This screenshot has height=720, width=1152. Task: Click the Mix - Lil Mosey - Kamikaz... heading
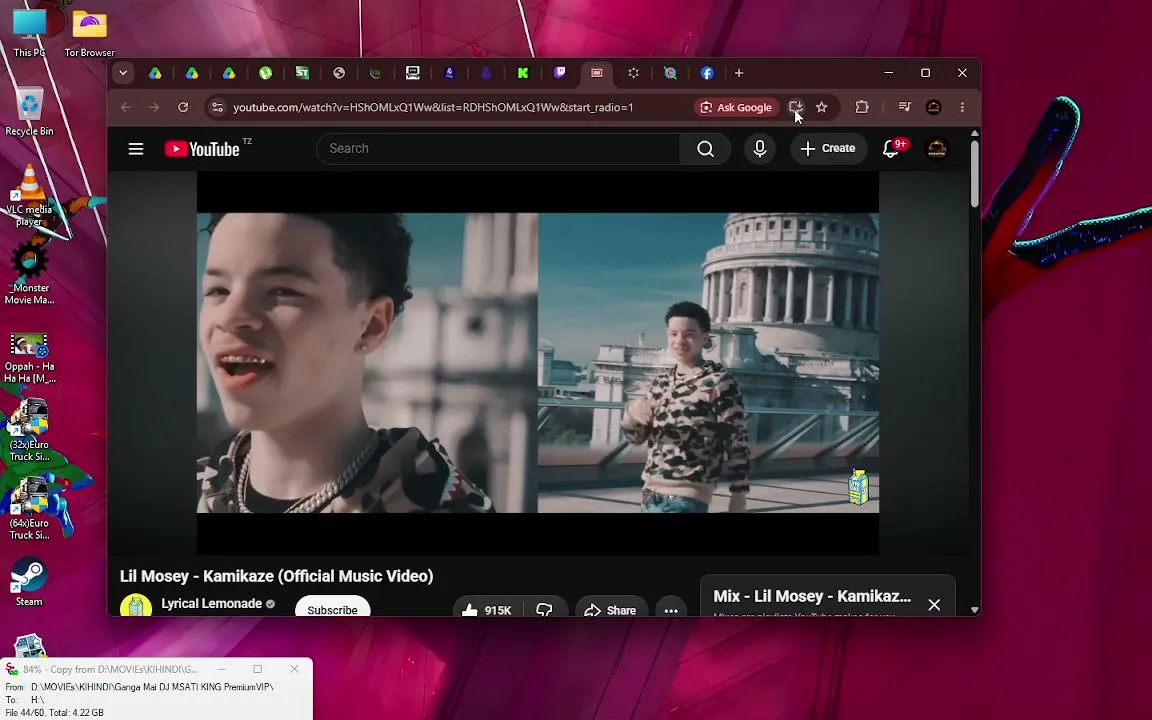[812, 597]
